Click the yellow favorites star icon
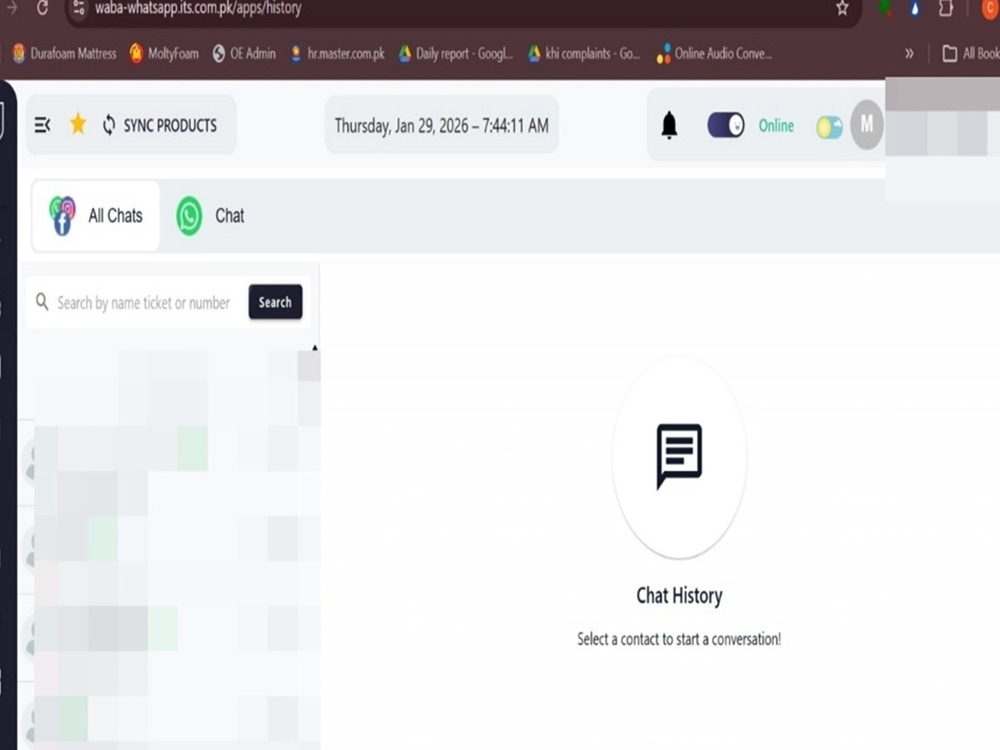The width and height of the screenshot is (1000, 750). [x=78, y=124]
